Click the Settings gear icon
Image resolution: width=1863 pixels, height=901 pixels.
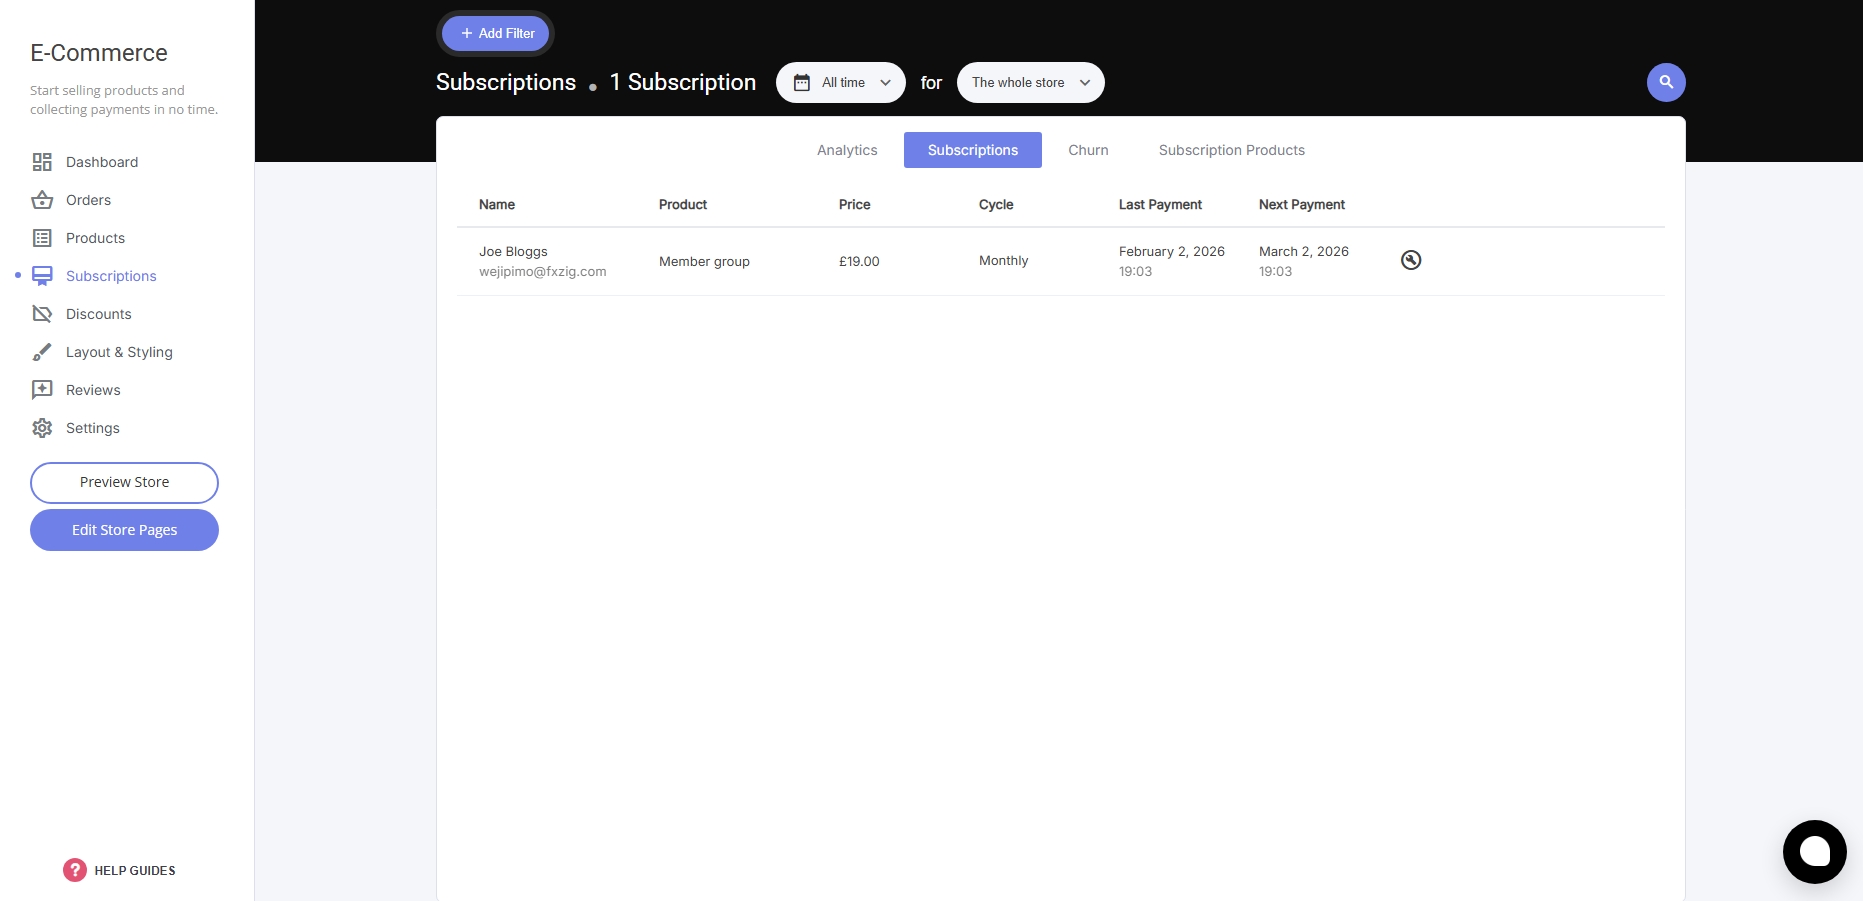42,428
